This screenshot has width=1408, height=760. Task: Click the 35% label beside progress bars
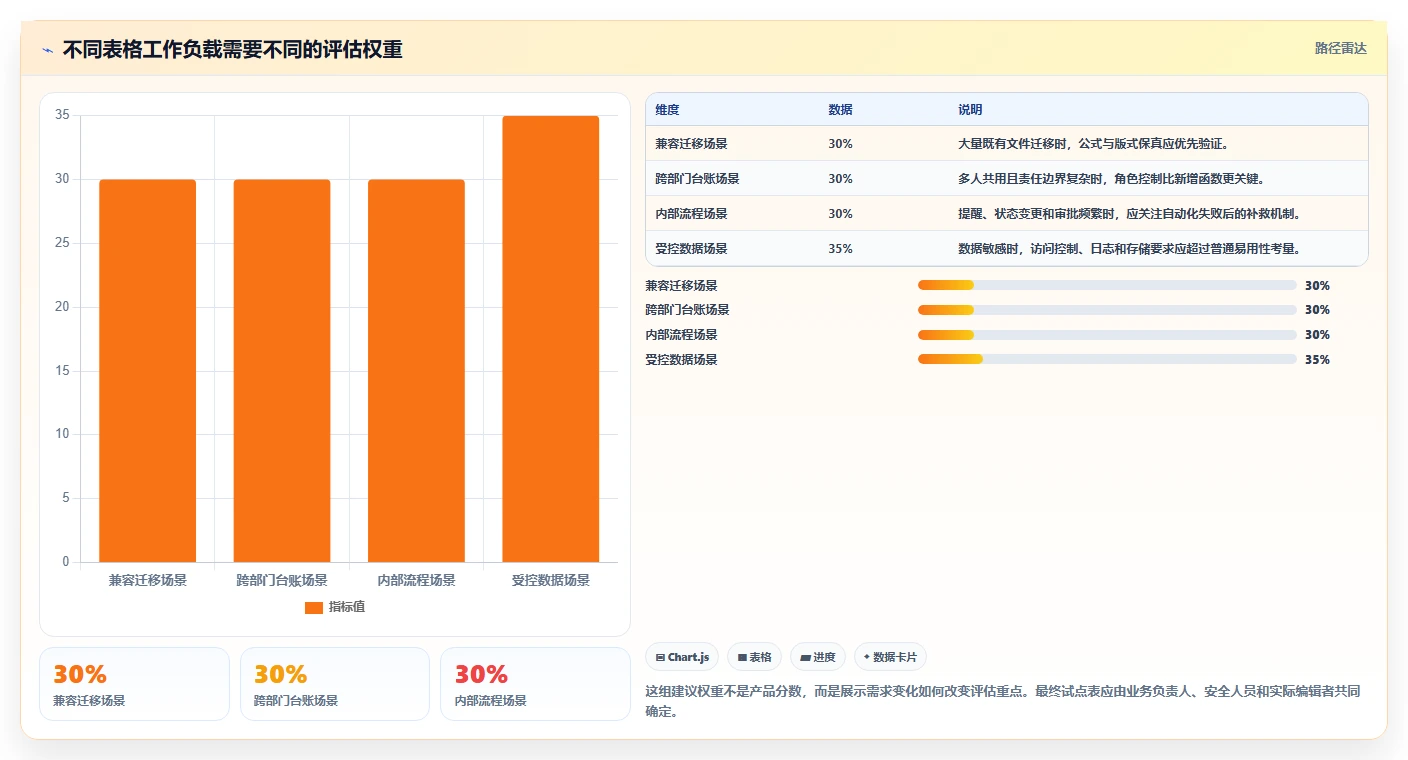pos(1317,360)
